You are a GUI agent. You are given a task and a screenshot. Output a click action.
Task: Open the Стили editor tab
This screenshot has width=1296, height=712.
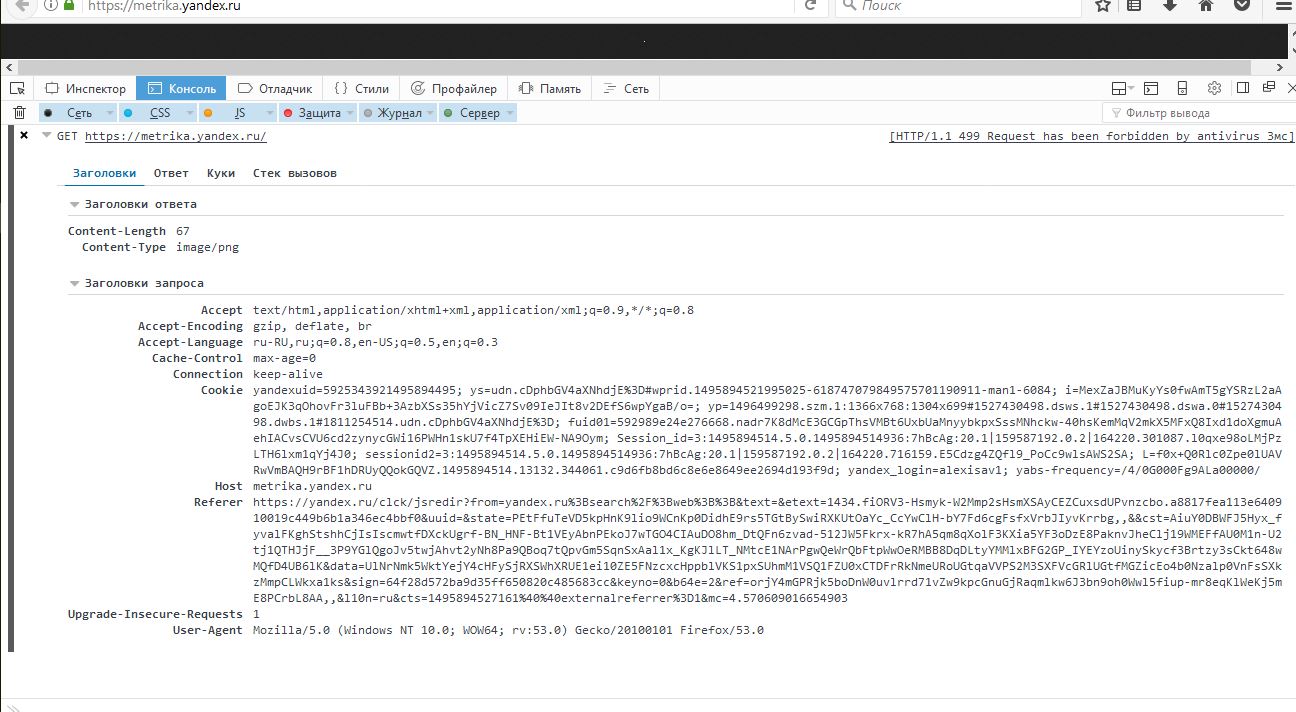pyautogui.click(x=360, y=88)
